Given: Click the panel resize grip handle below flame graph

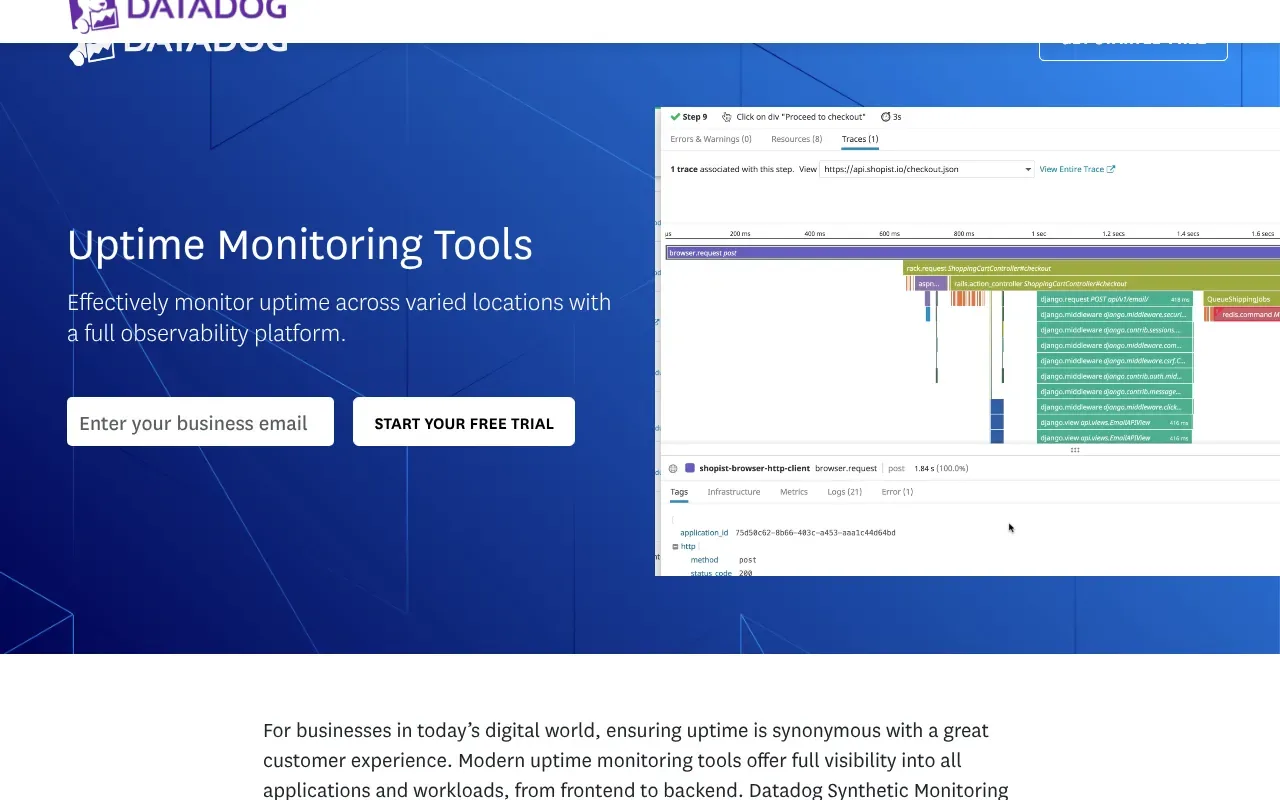Looking at the screenshot, I should tap(1075, 450).
